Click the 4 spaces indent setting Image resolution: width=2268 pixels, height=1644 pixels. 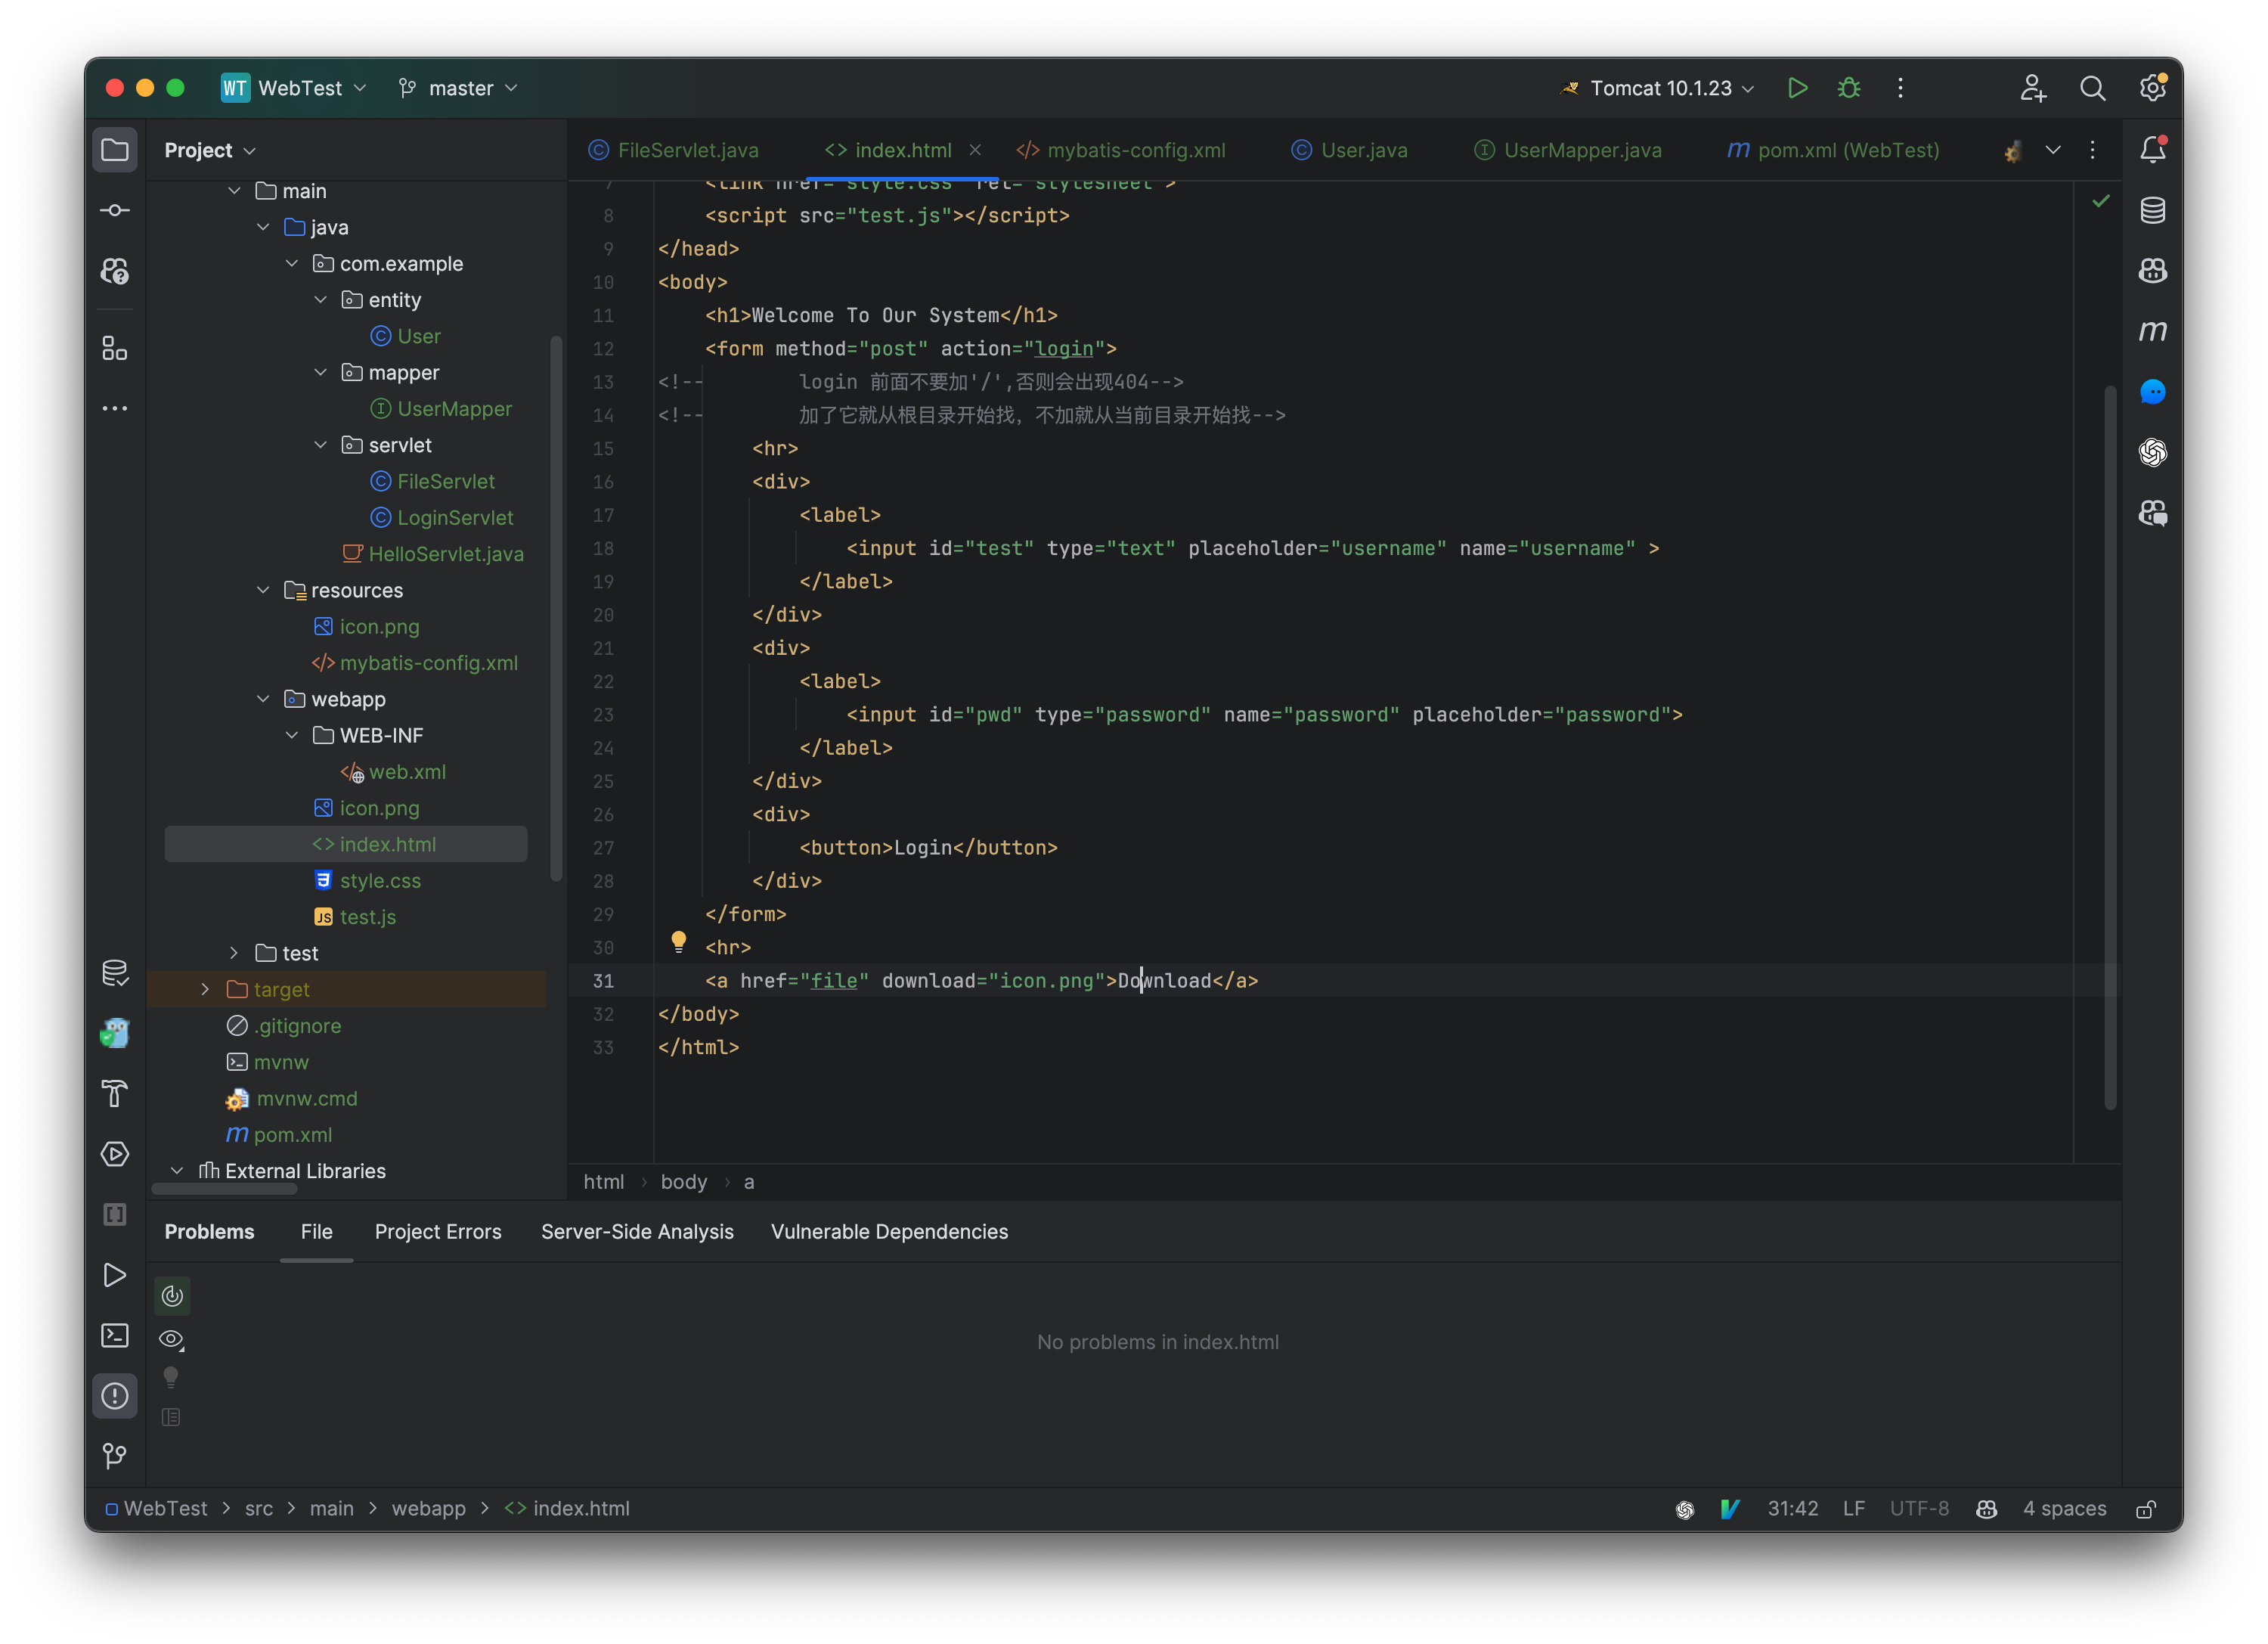(x=2064, y=1508)
